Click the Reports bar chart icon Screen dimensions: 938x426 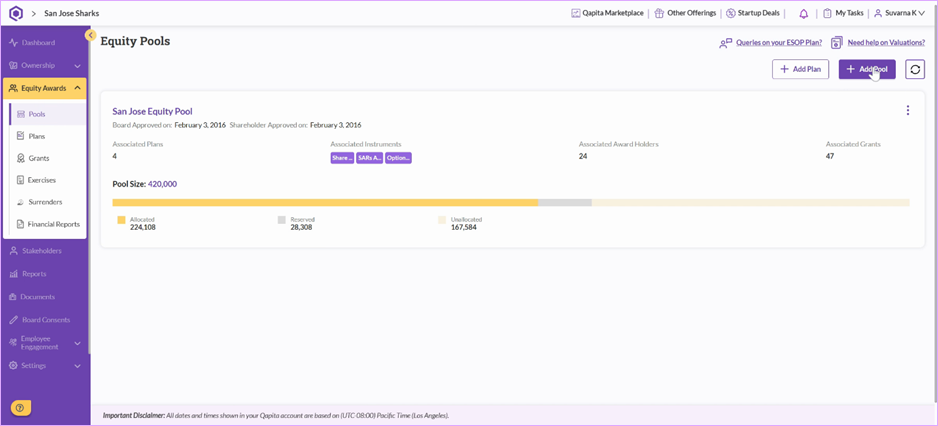(x=13, y=274)
